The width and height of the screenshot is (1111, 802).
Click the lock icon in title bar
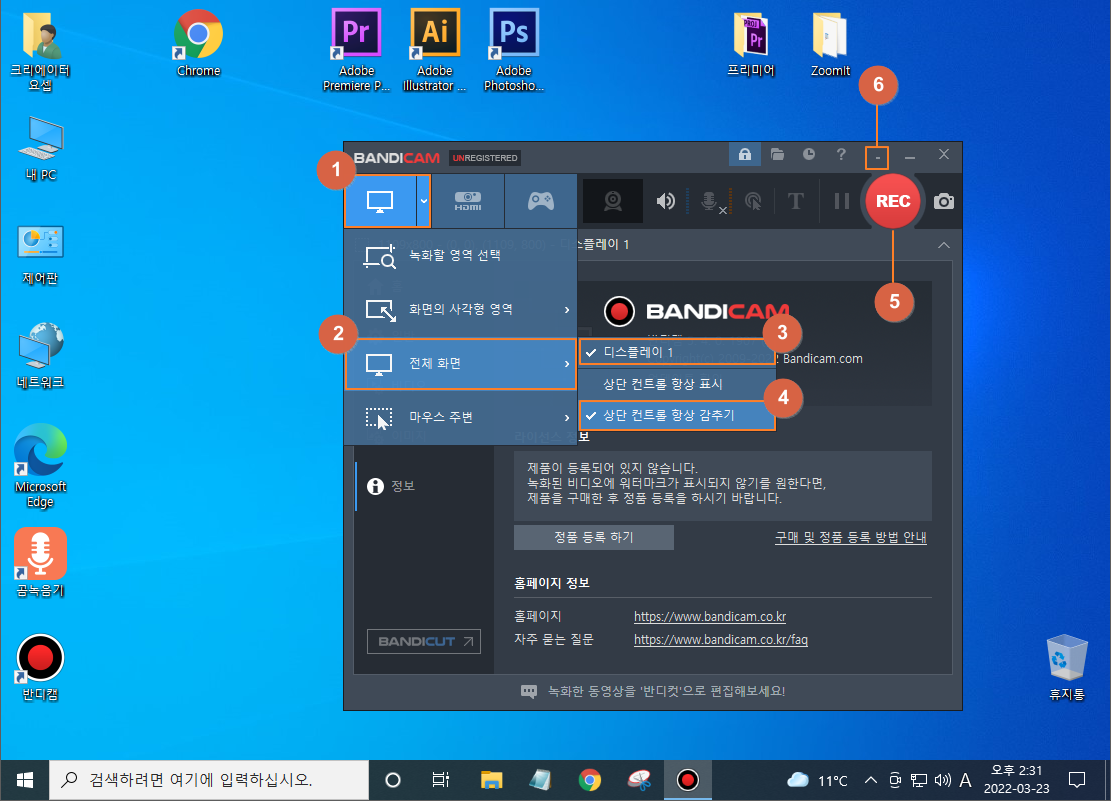(745, 154)
